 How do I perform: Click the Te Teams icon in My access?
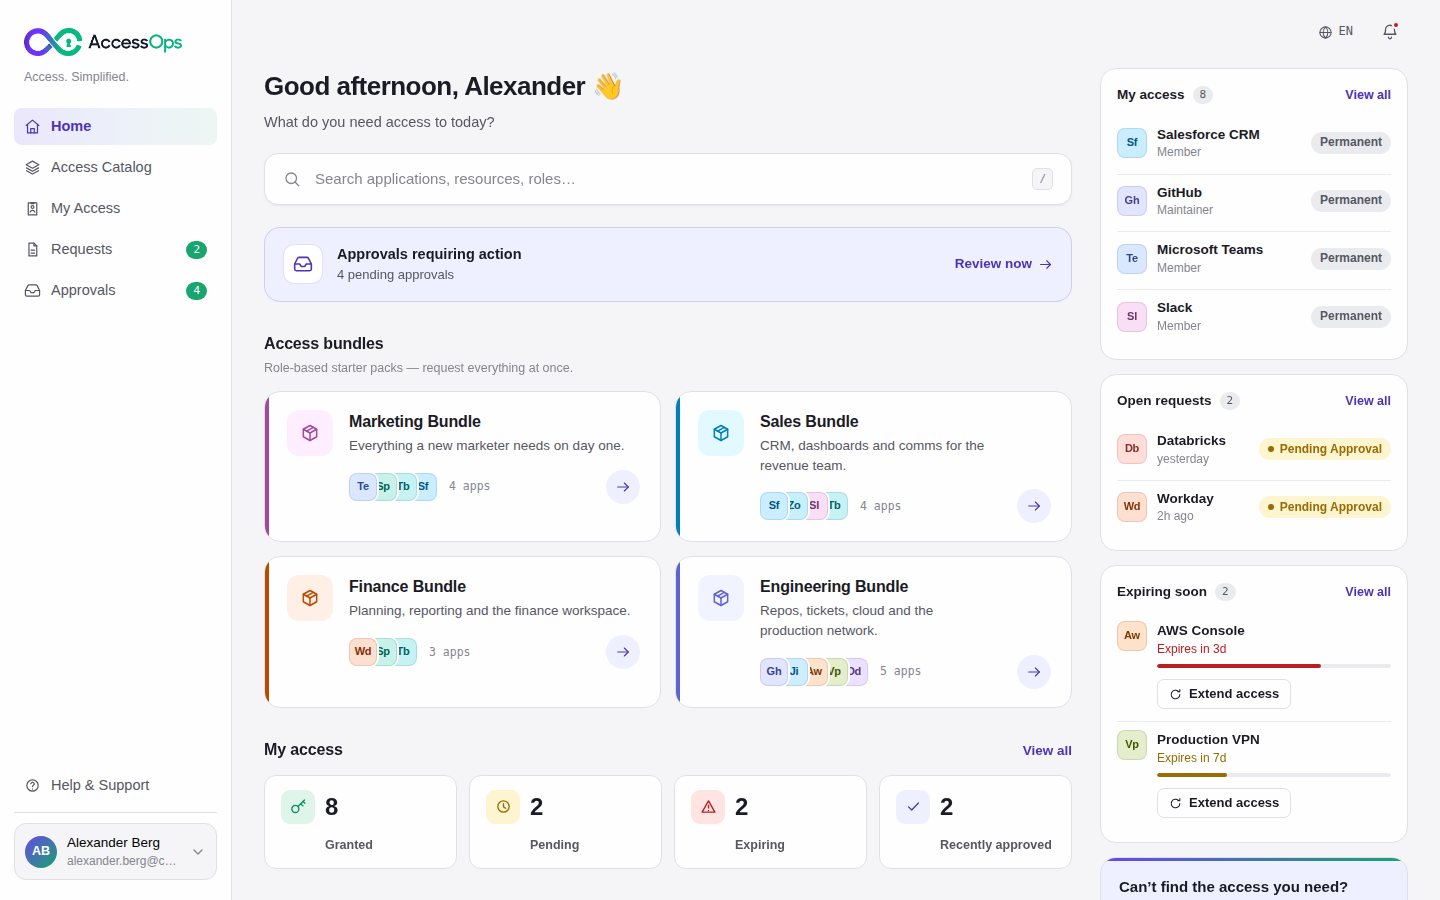(1132, 259)
